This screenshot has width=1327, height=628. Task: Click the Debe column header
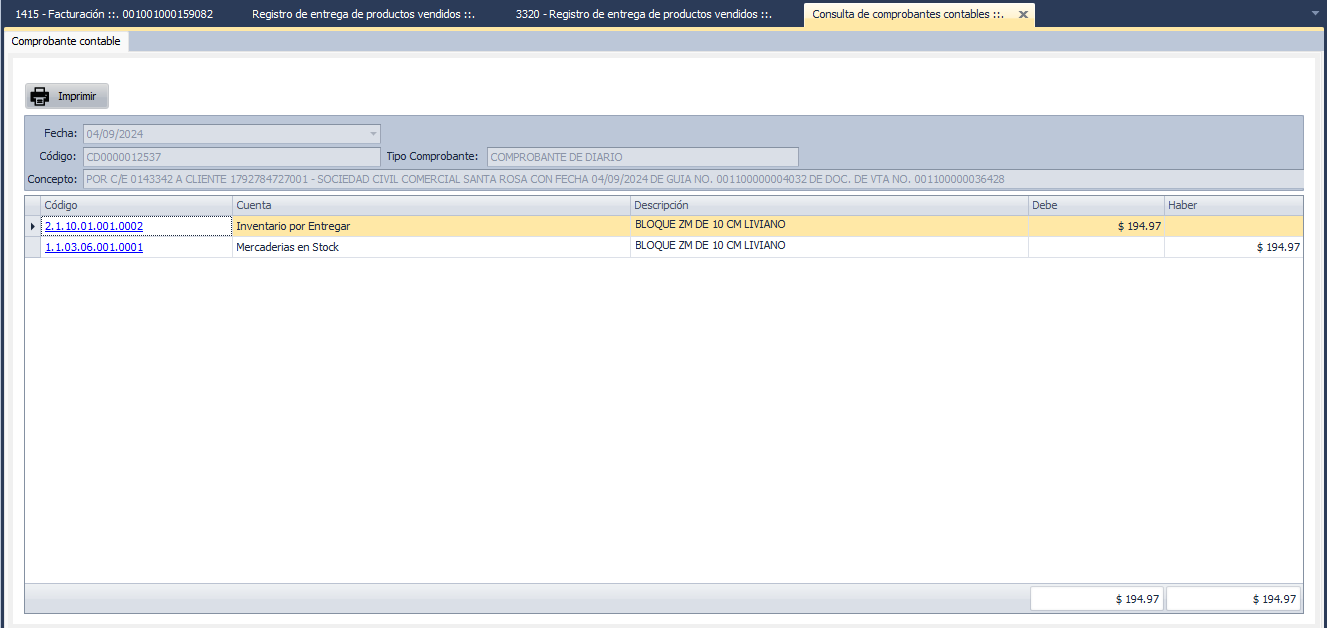coord(1095,205)
